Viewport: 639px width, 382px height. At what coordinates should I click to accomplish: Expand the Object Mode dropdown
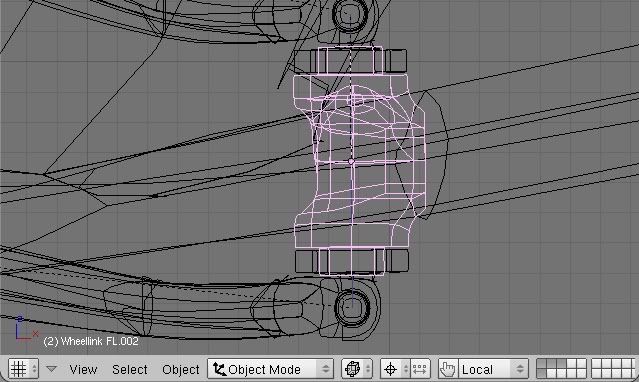coord(271,369)
